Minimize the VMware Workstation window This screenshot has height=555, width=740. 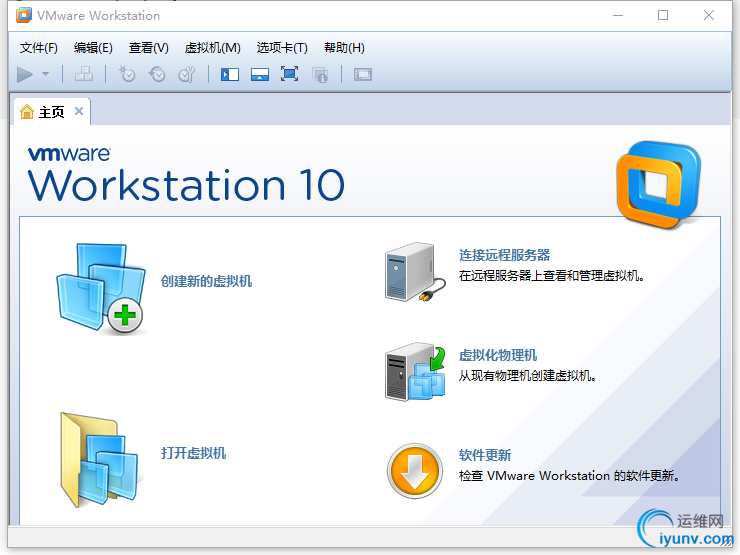coord(618,16)
